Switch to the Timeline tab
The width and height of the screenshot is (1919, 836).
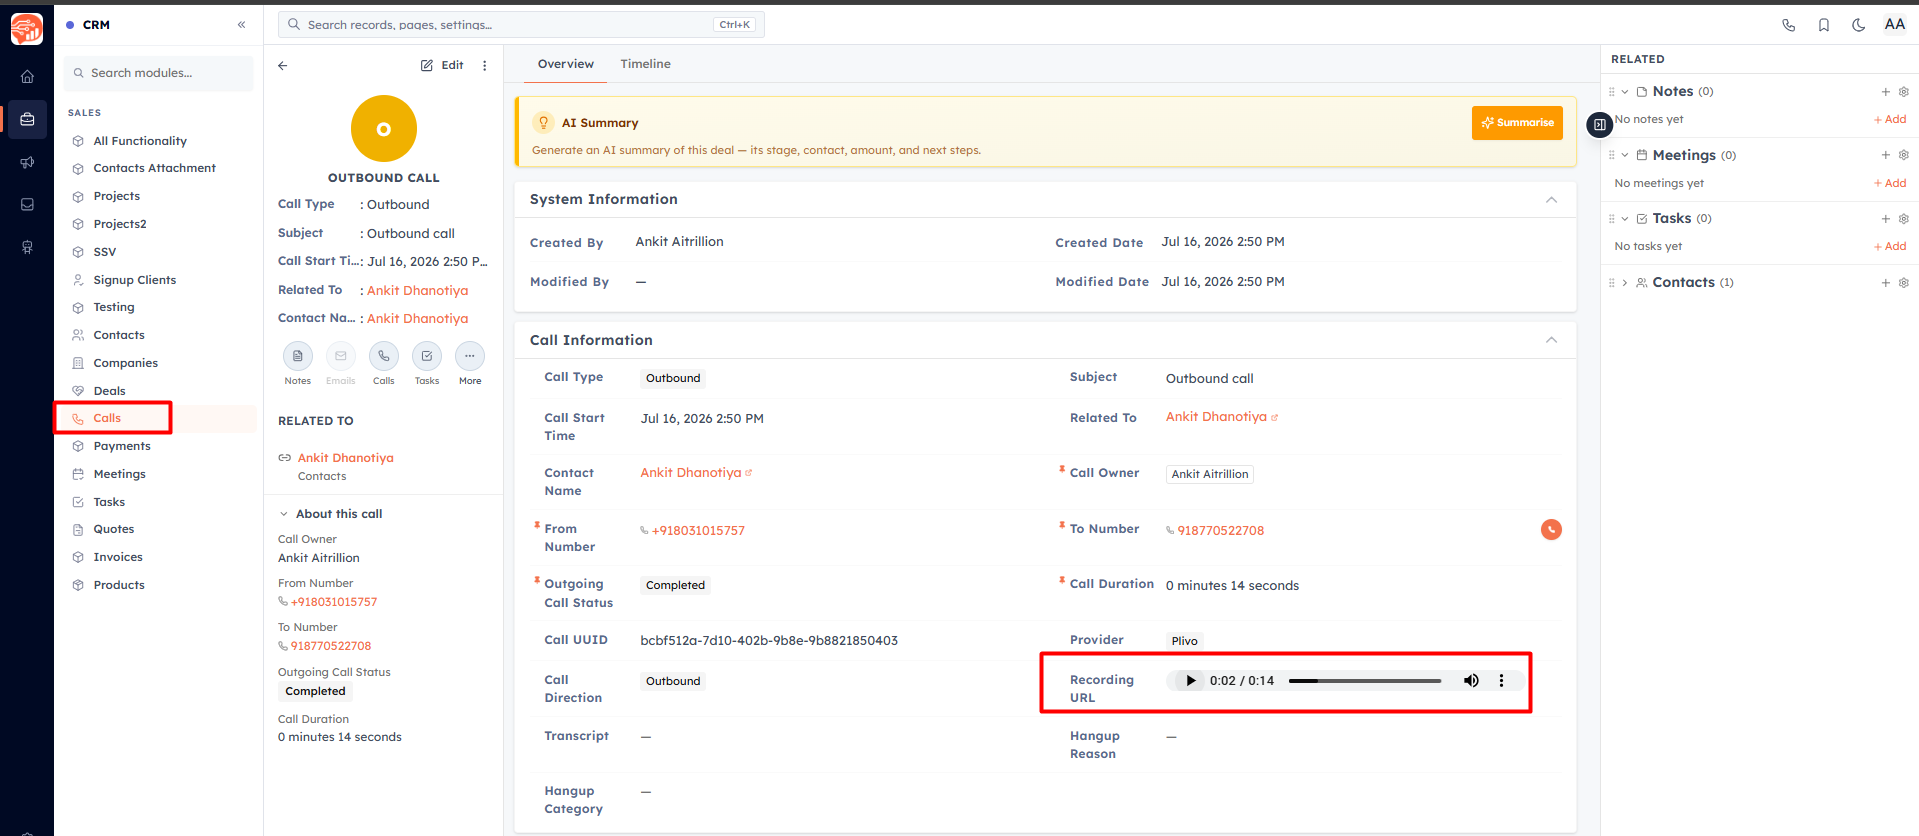coord(645,64)
